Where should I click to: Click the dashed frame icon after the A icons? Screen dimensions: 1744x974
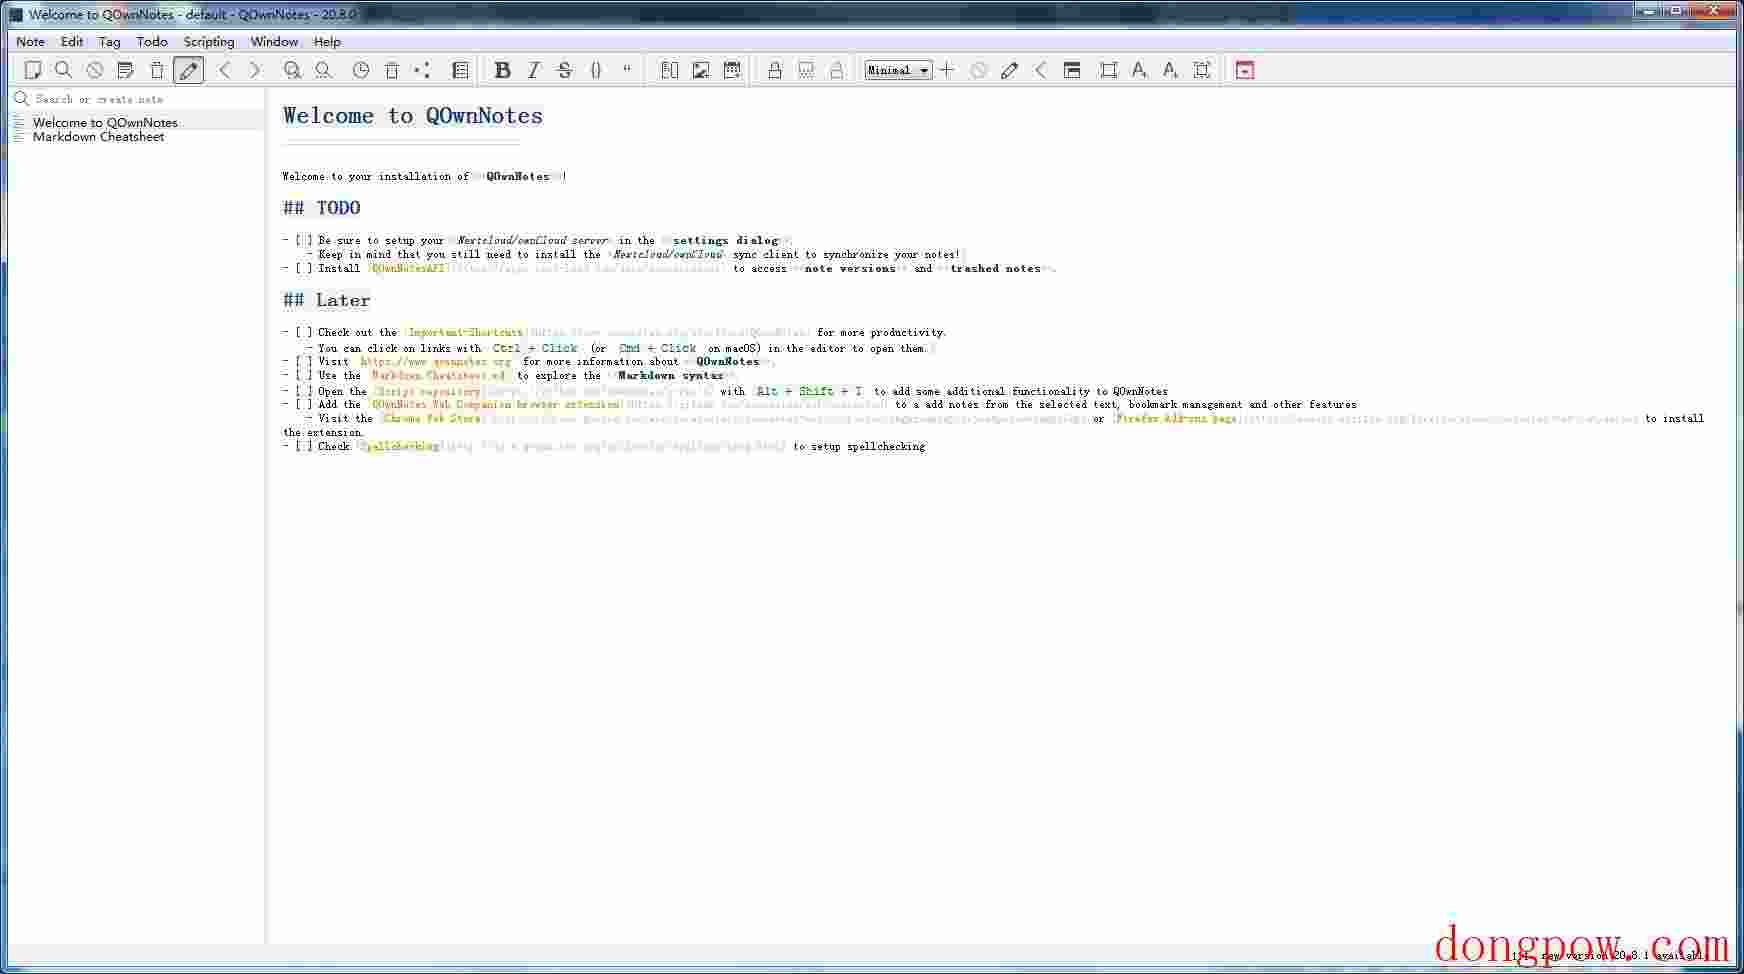point(1202,70)
